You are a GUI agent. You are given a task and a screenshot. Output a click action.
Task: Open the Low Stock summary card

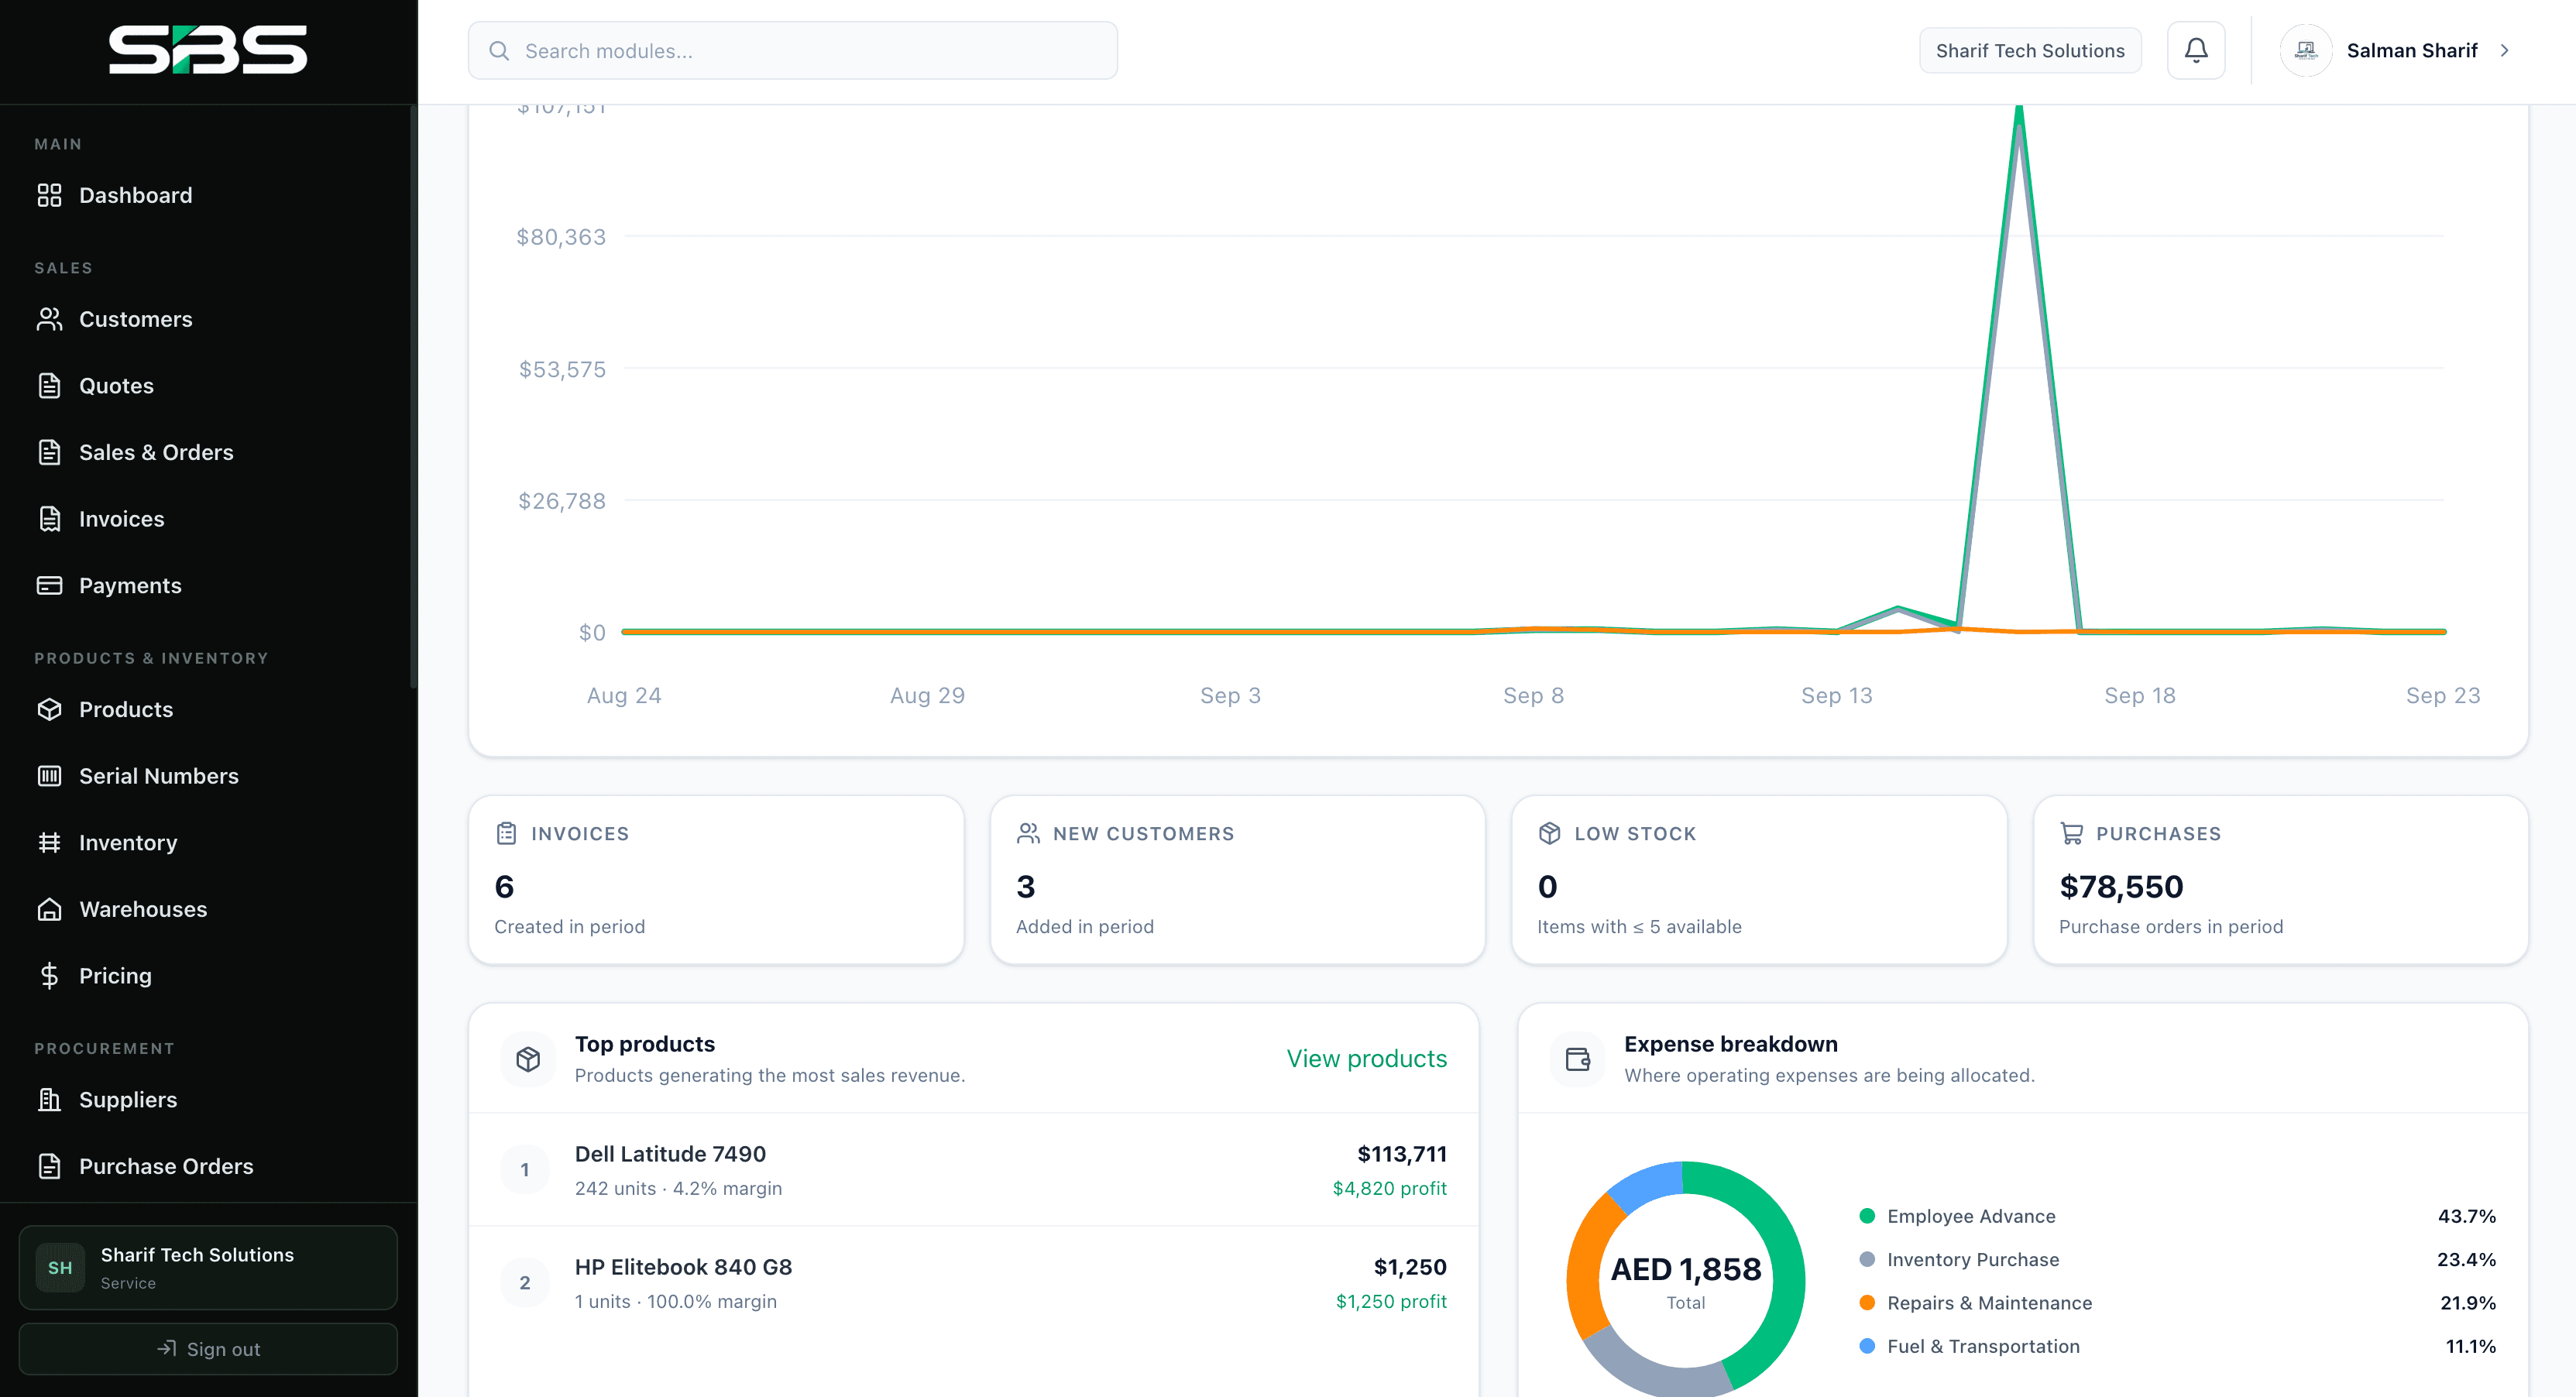1759,880
